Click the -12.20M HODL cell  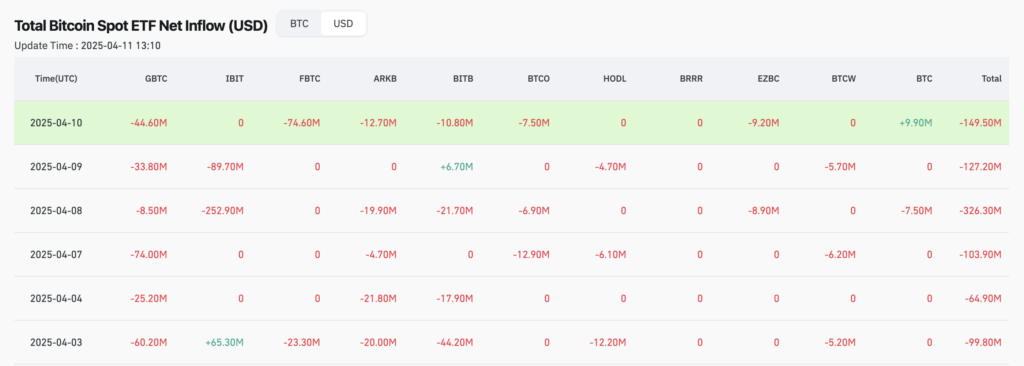click(608, 342)
